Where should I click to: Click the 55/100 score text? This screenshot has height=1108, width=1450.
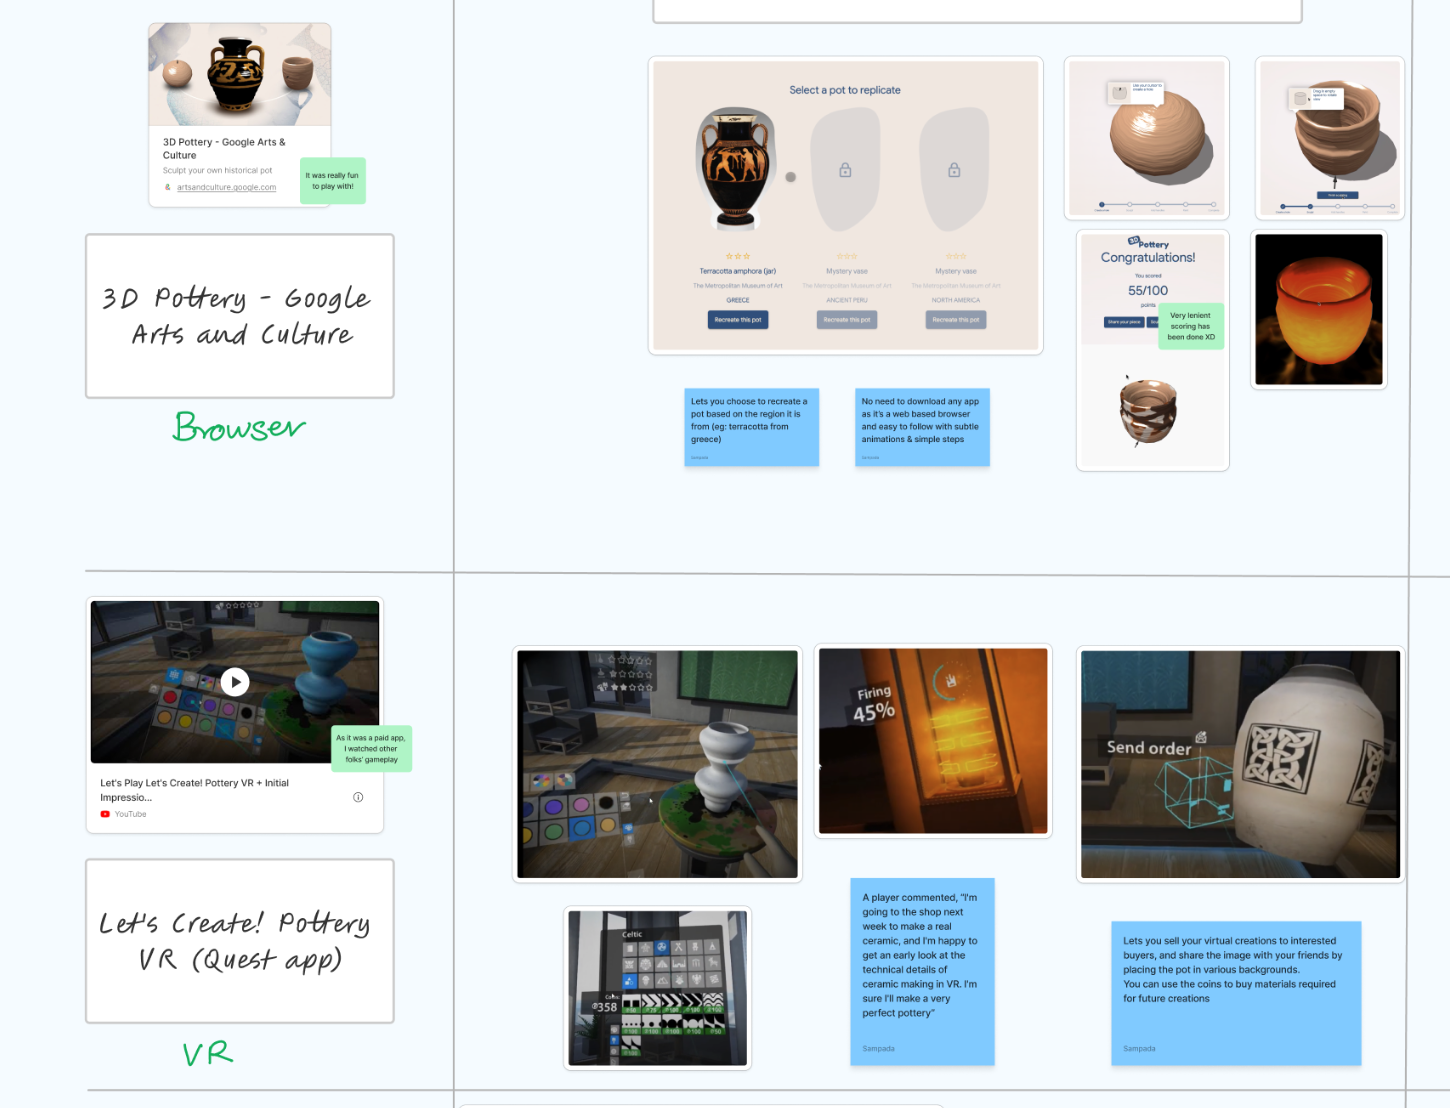[x=1148, y=290]
